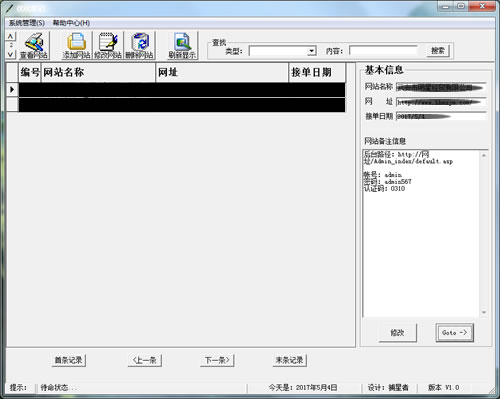The height and width of the screenshot is (399, 500).
Task: Click the 接单日期 column header
Action: pyautogui.click(x=317, y=72)
